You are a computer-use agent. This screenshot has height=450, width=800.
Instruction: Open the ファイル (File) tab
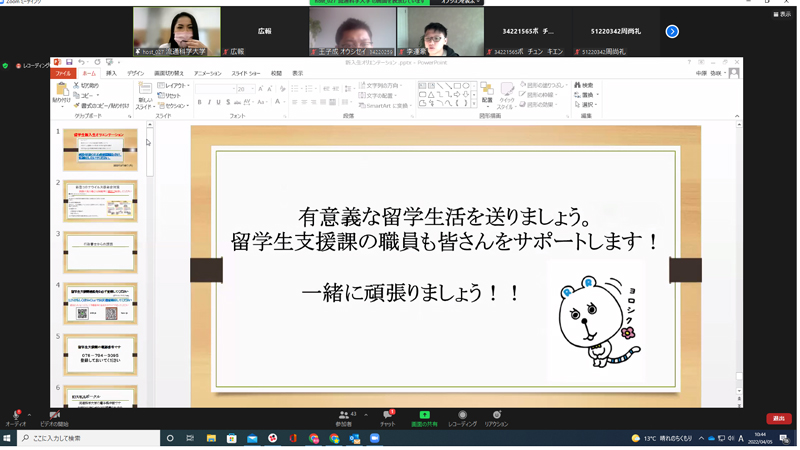click(x=63, y=73)
